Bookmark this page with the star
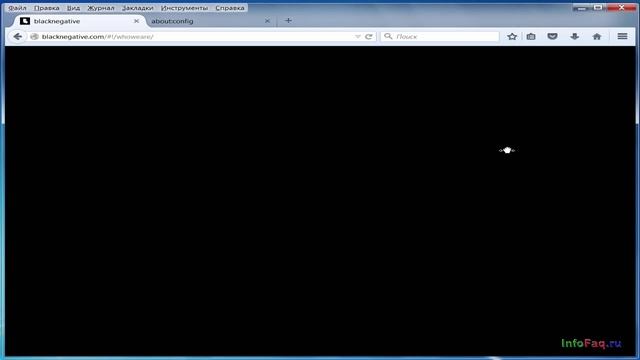 coord(512,37)
